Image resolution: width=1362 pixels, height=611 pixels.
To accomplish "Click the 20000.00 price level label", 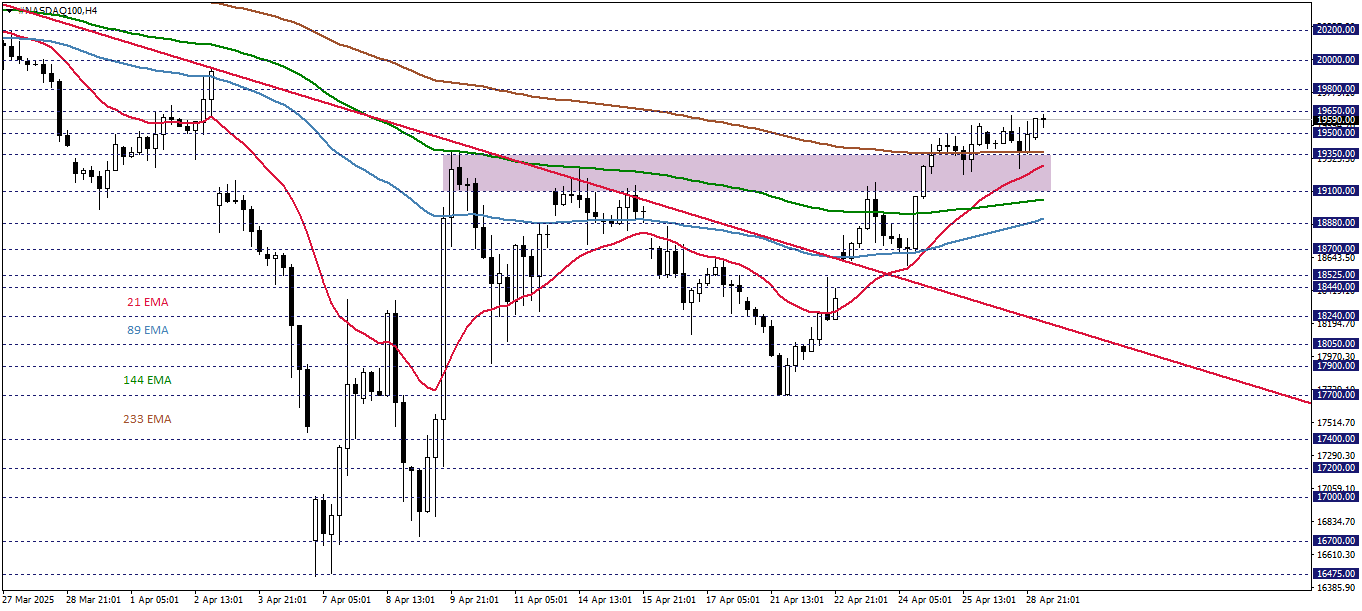I will [1337, 59].
